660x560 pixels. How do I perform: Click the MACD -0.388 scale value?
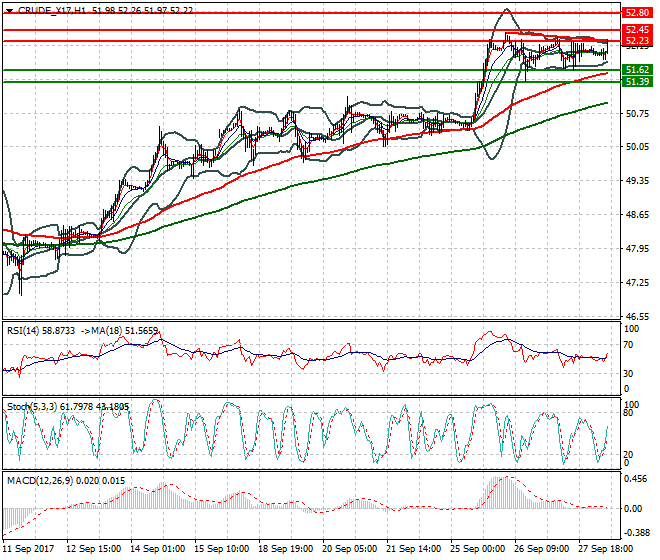636,533
